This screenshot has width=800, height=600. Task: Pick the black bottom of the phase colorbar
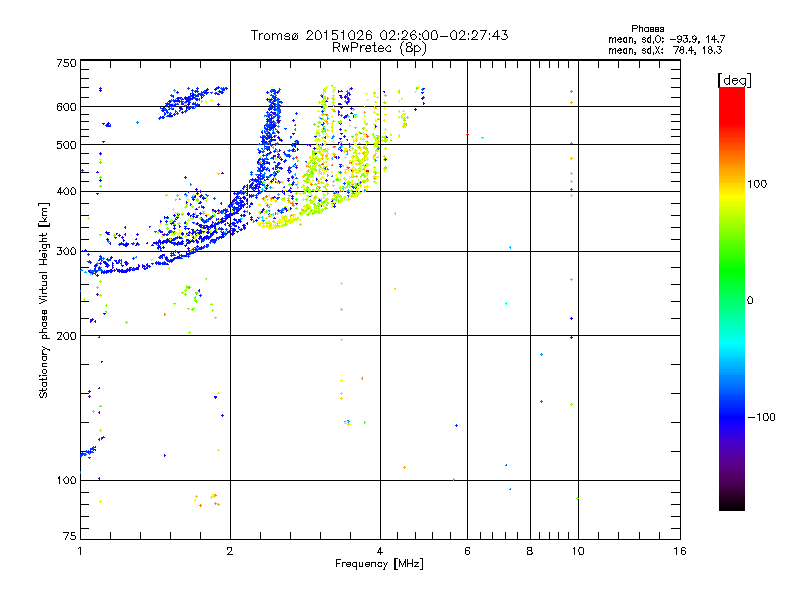[x=732, y=503]
